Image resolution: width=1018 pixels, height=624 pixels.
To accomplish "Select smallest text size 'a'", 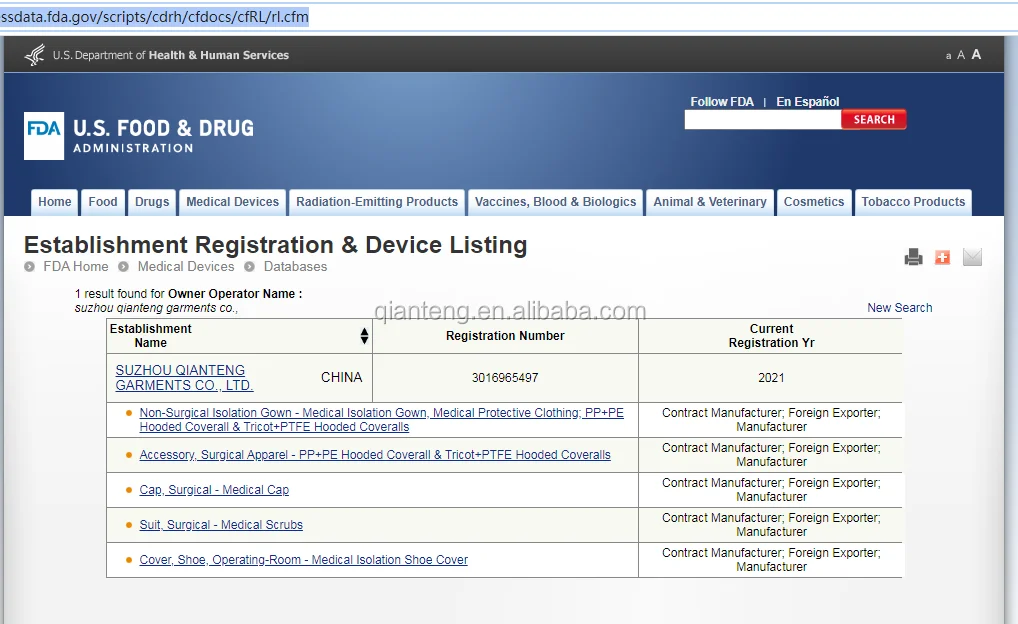I will pos(949,56).
